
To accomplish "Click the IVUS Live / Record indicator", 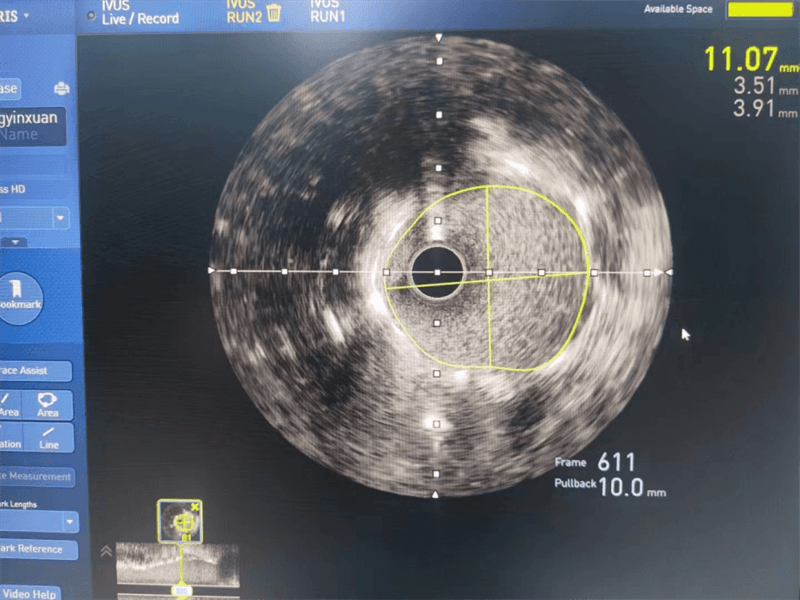I will (138, 13).
